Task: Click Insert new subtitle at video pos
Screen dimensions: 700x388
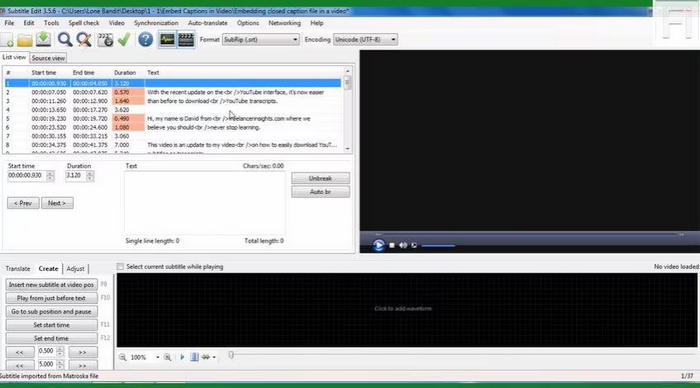Action: click(51, 284)
